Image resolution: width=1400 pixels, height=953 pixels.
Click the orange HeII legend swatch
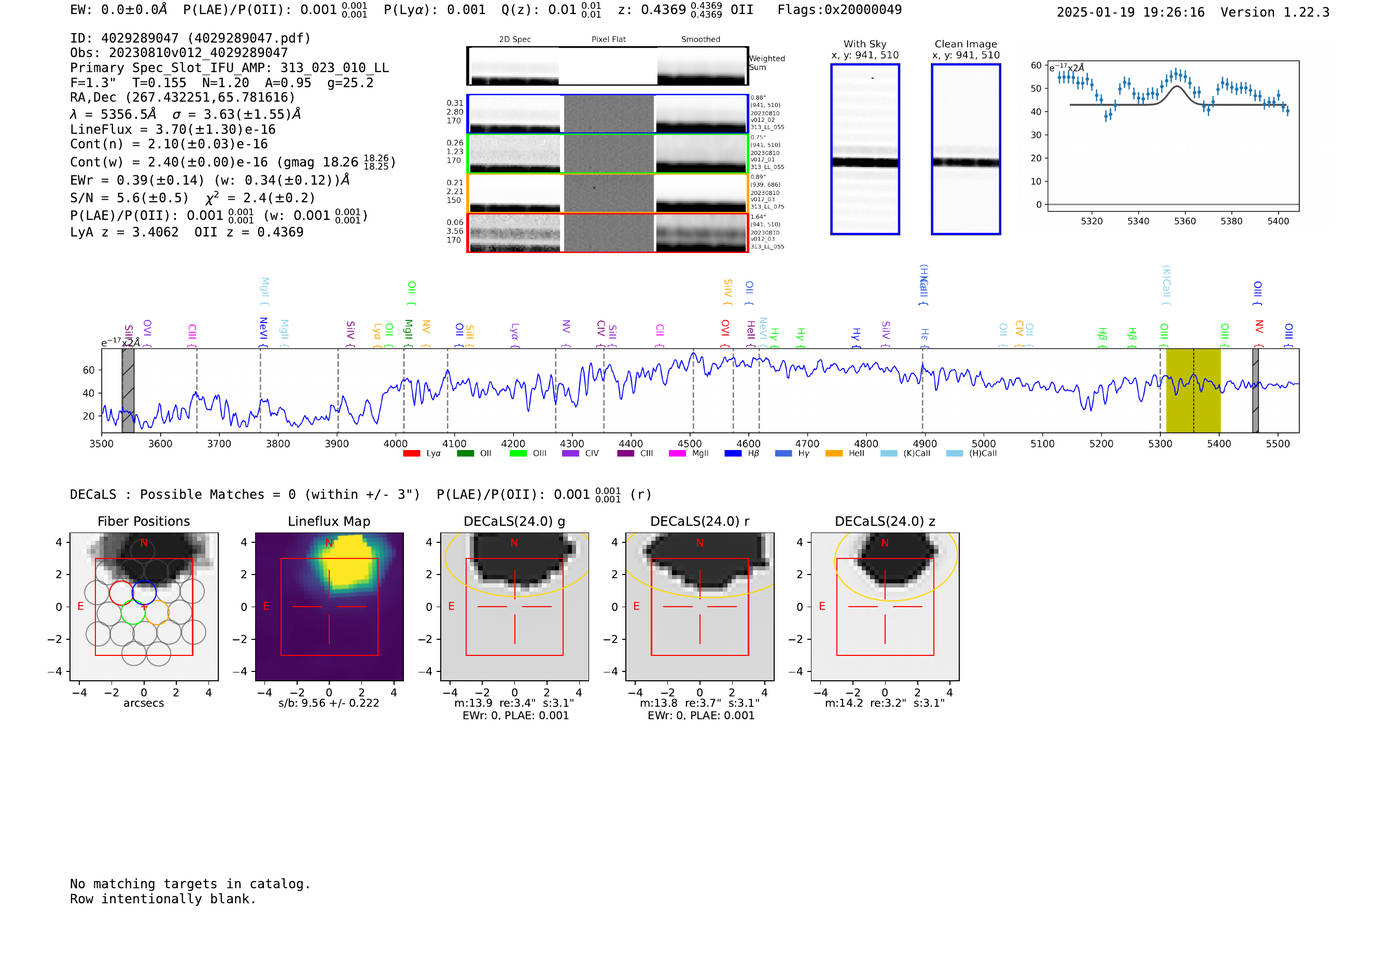tap(834, 454)
